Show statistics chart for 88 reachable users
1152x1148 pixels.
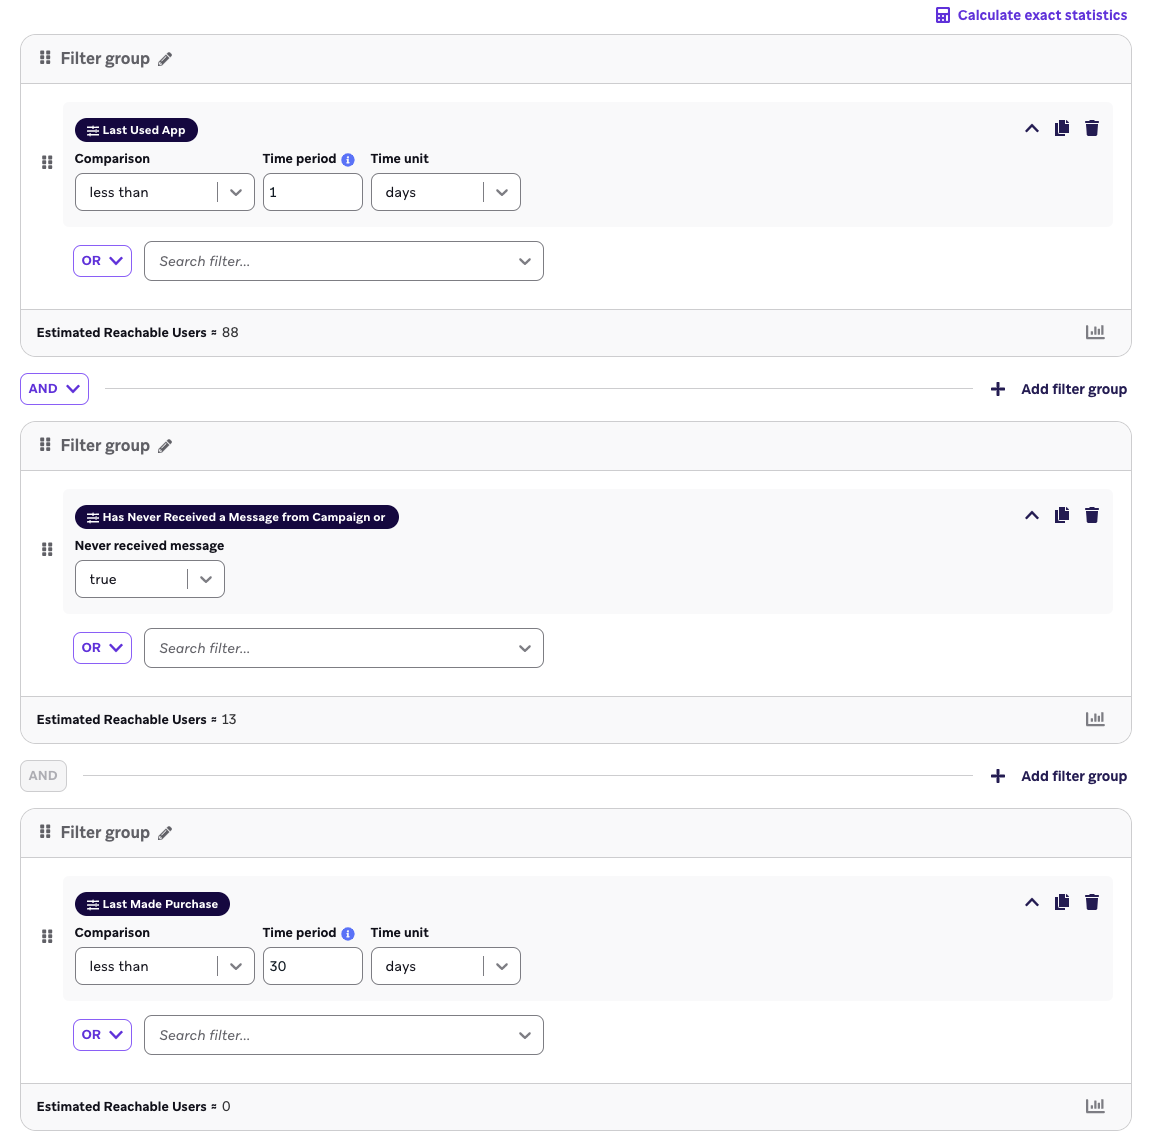1095,332
